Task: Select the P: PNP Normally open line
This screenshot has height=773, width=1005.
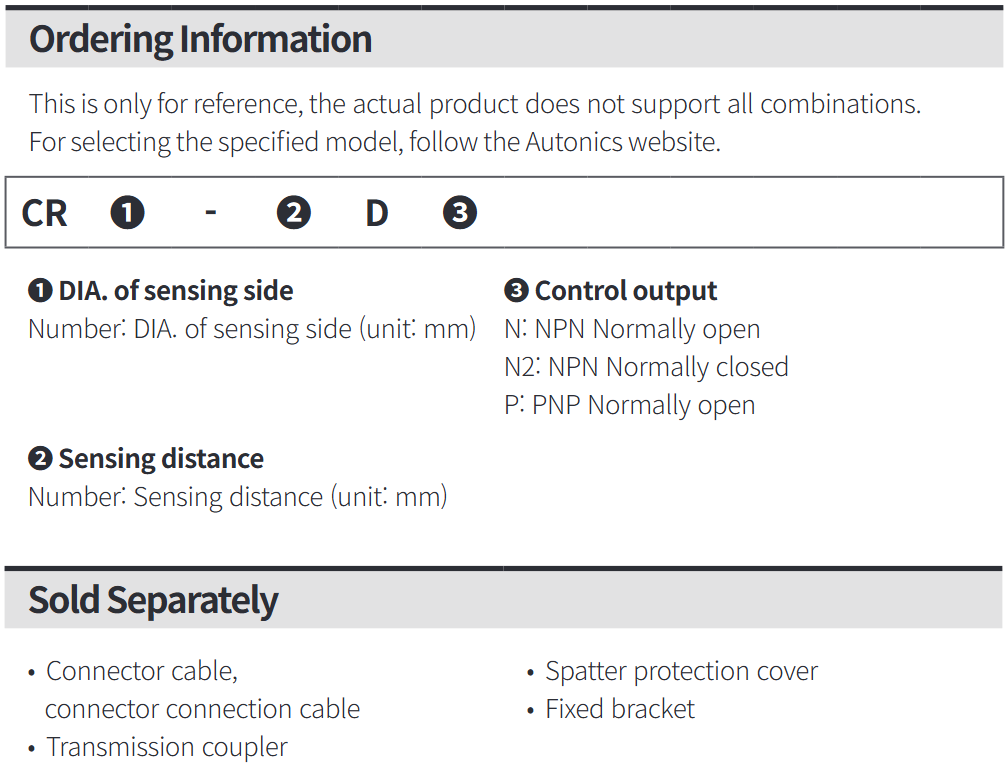Action: pos(629,406)
